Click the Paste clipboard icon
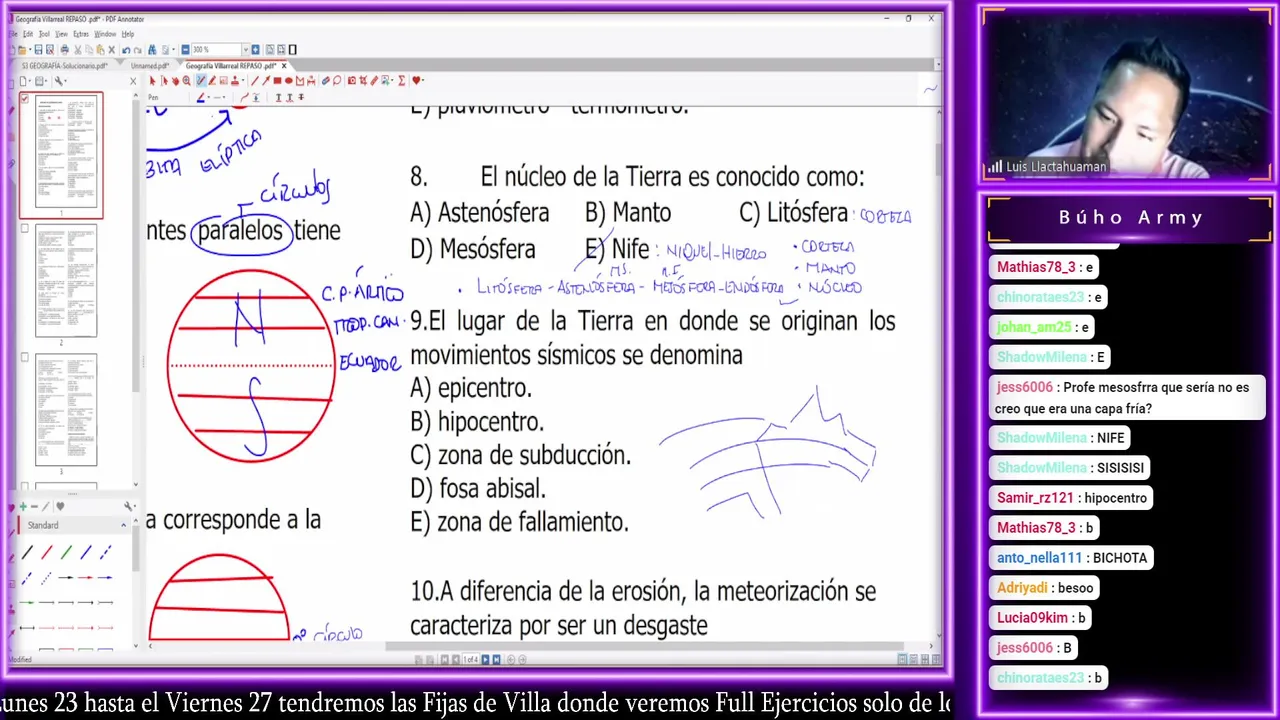This screenshot has width=1280, height=720. click(x=100, y=49)
